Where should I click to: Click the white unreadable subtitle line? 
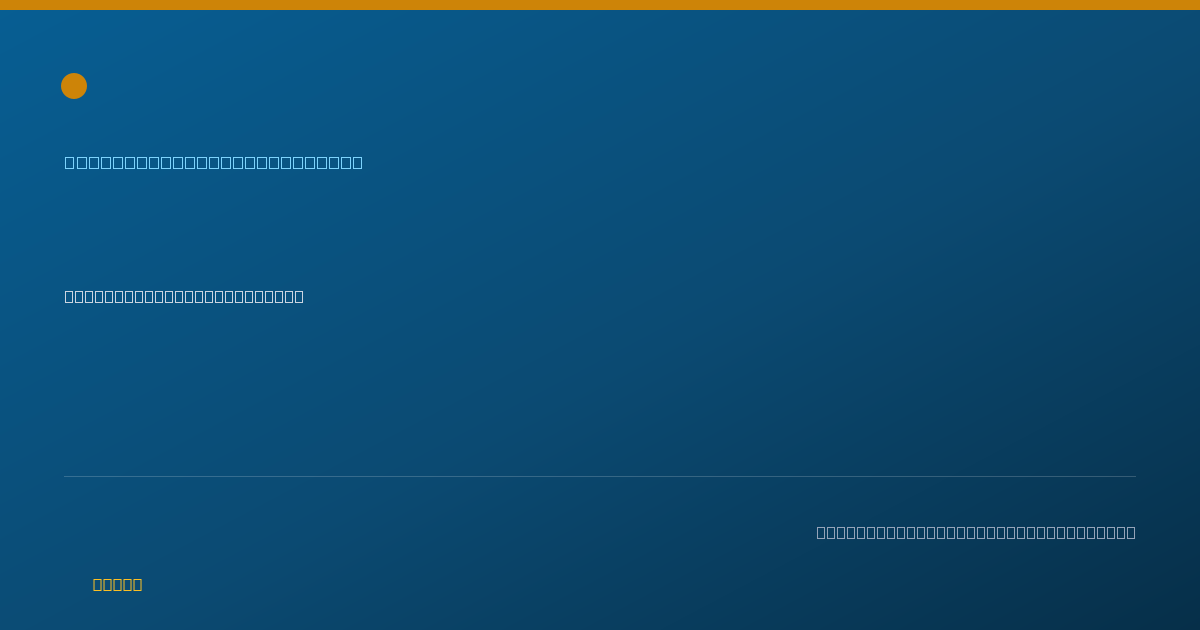pos(184,296)
